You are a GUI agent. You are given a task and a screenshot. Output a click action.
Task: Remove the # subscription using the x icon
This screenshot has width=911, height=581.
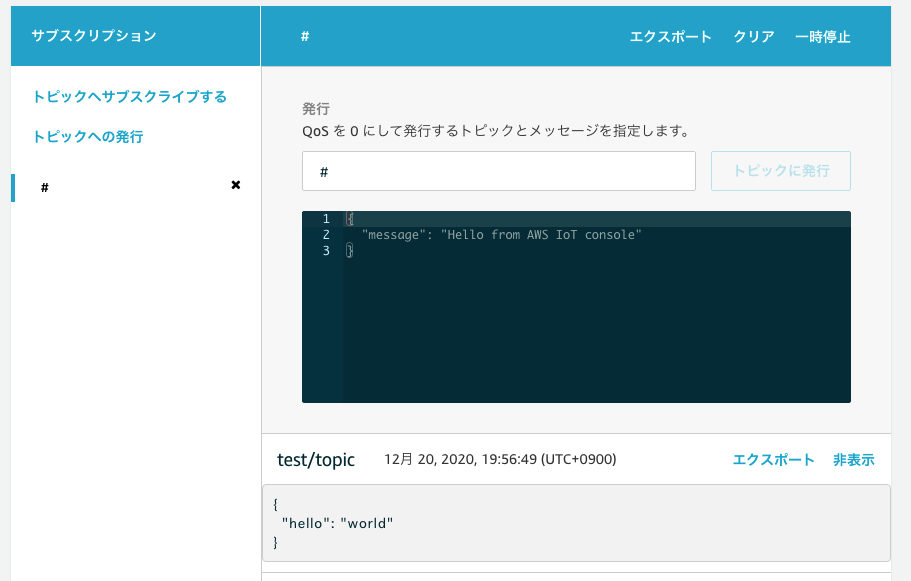pyautogui.click(x=236, y=185)
